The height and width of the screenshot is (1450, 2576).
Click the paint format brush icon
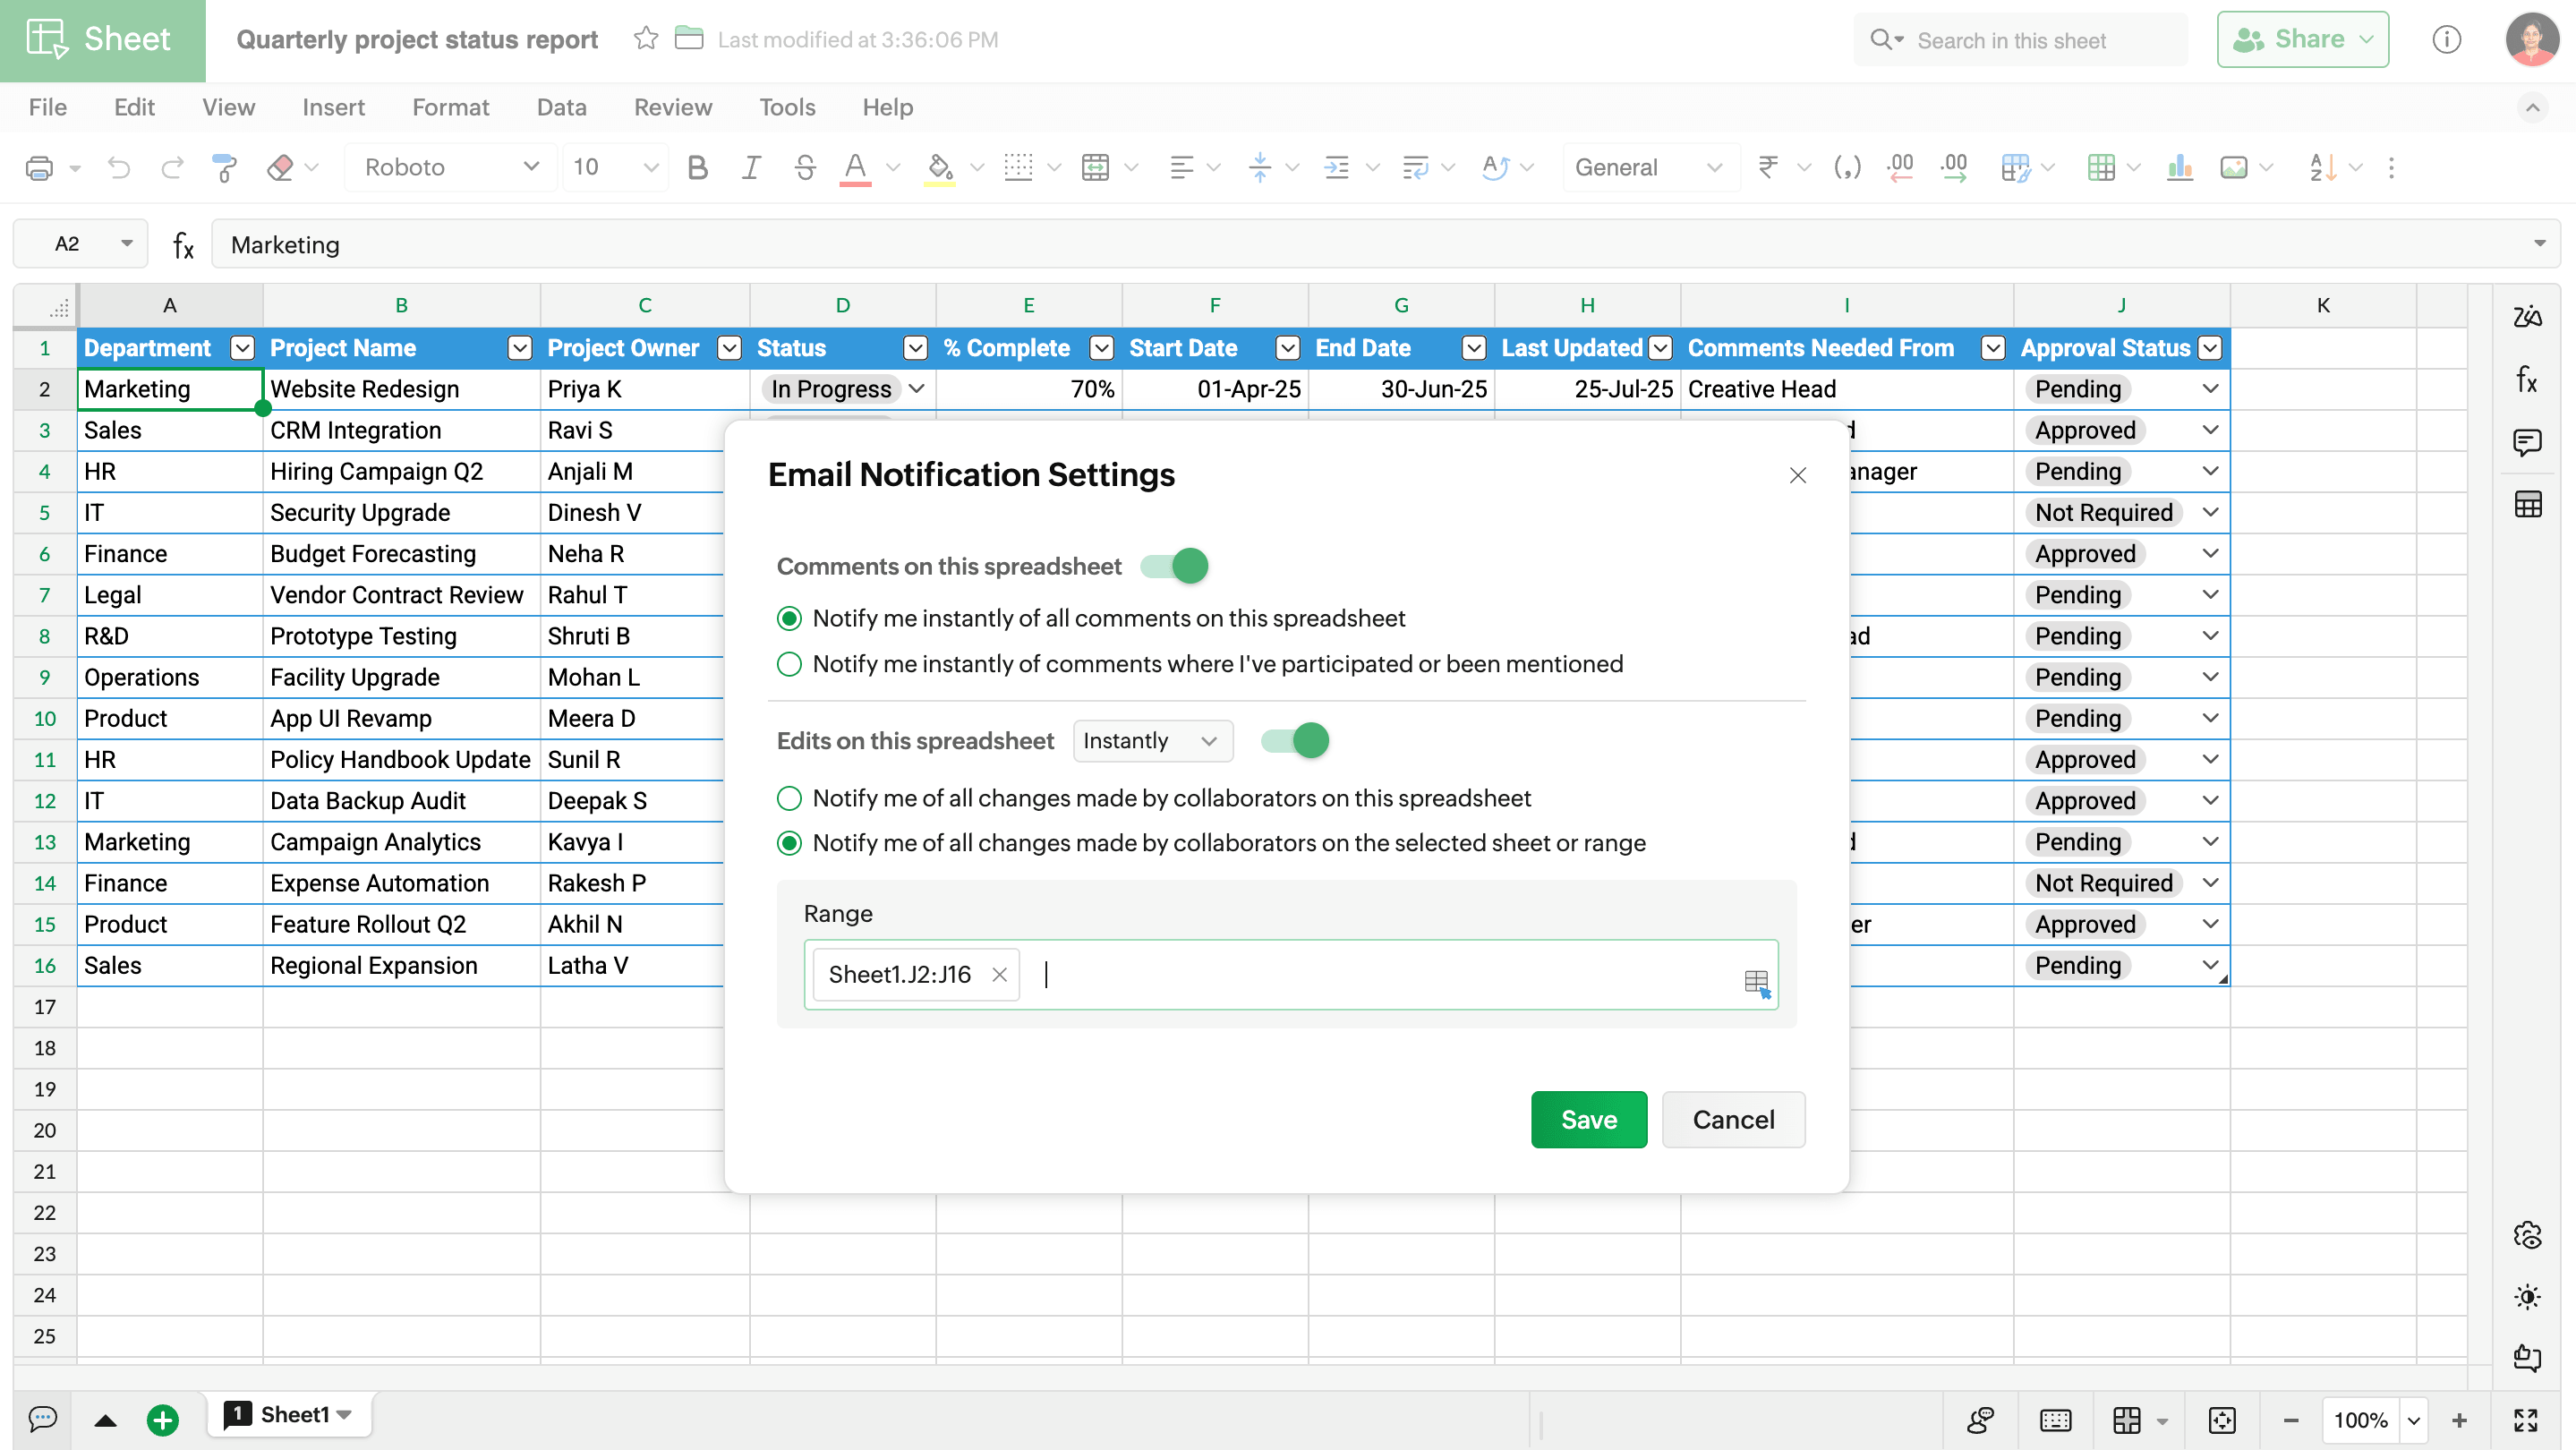coord(224,168)
